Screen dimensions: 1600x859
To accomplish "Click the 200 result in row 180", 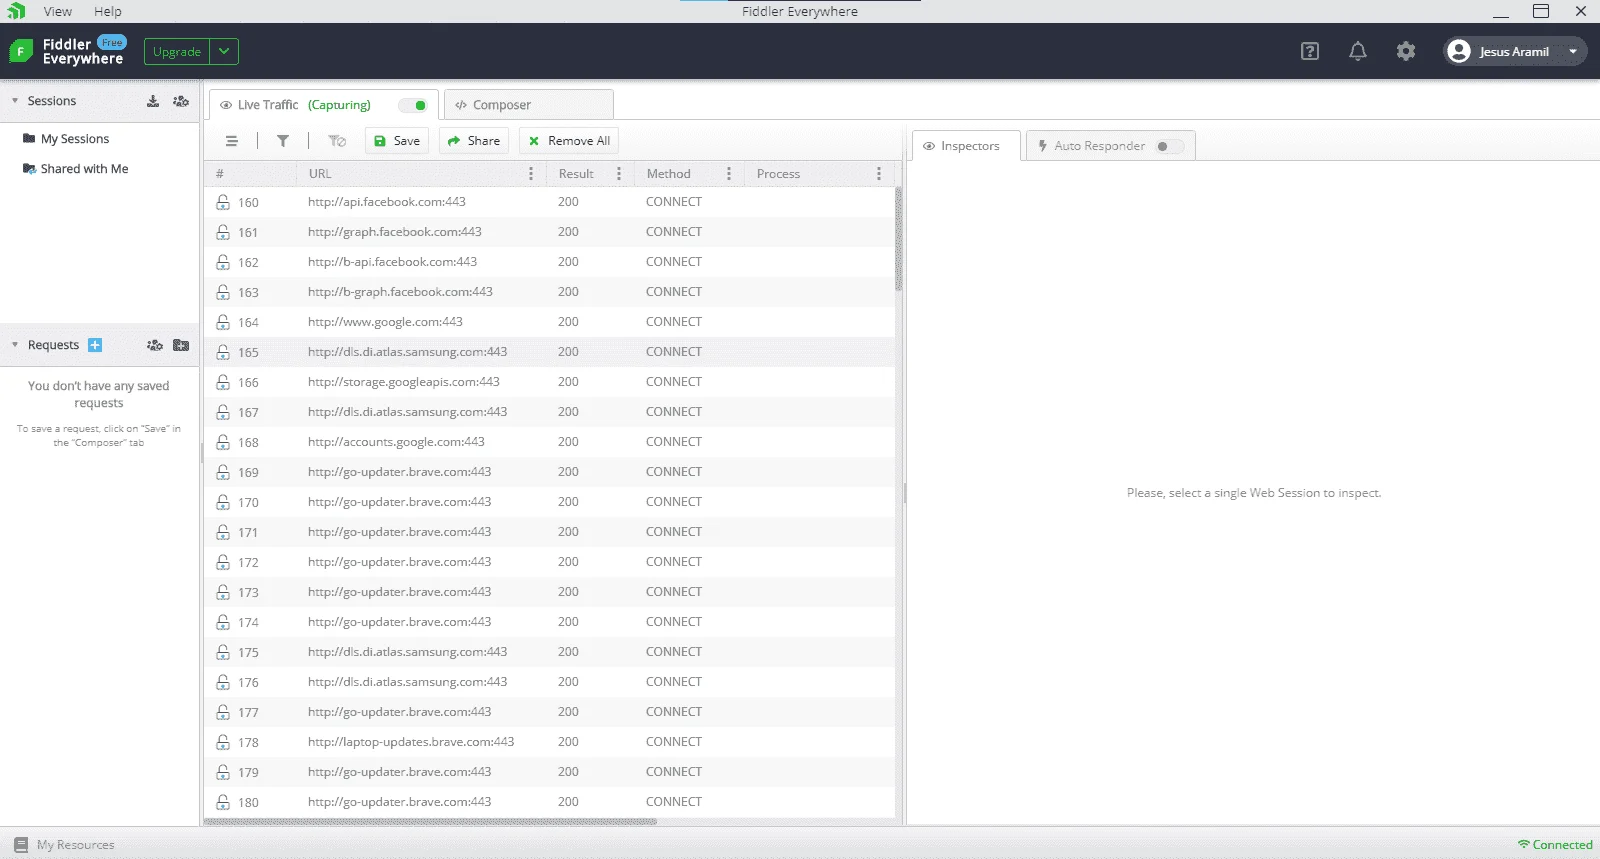I will coord(568,802).
